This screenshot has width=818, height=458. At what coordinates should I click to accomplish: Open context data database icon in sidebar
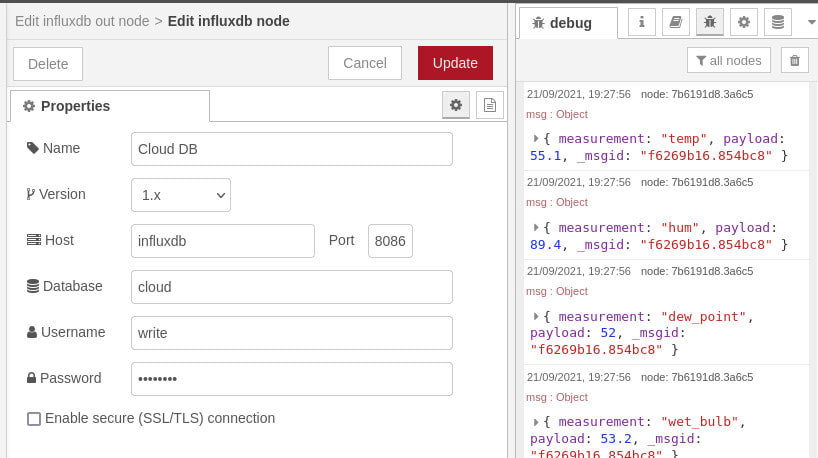click(x=778, y=22)
